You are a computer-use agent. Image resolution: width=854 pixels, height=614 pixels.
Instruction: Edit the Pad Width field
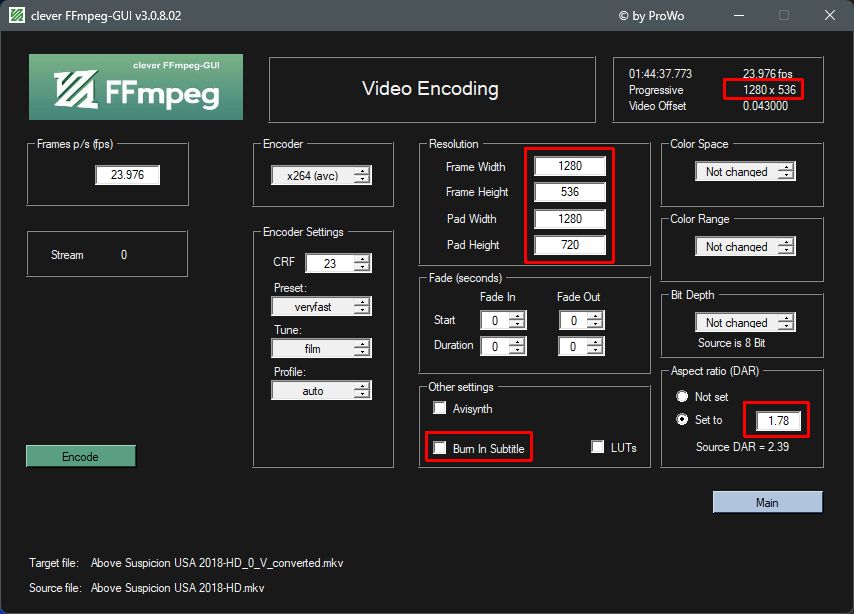(x=570, y=218)
